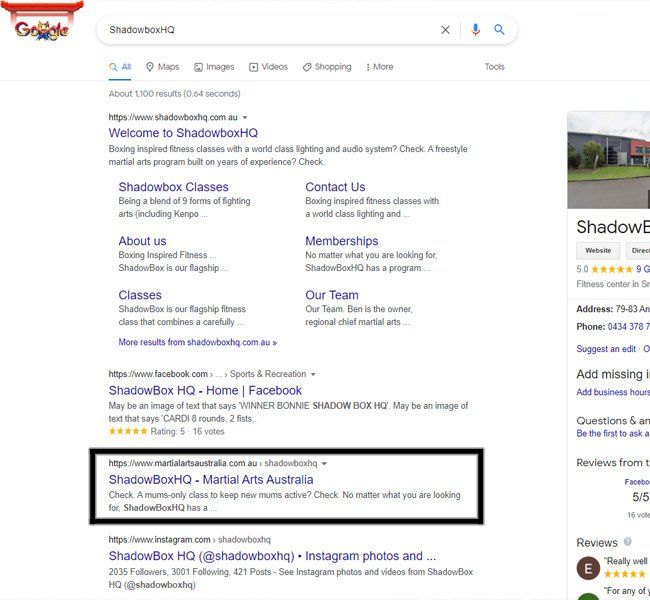Click the building photo in knowledge panel
650x600 pixels.
609,160
